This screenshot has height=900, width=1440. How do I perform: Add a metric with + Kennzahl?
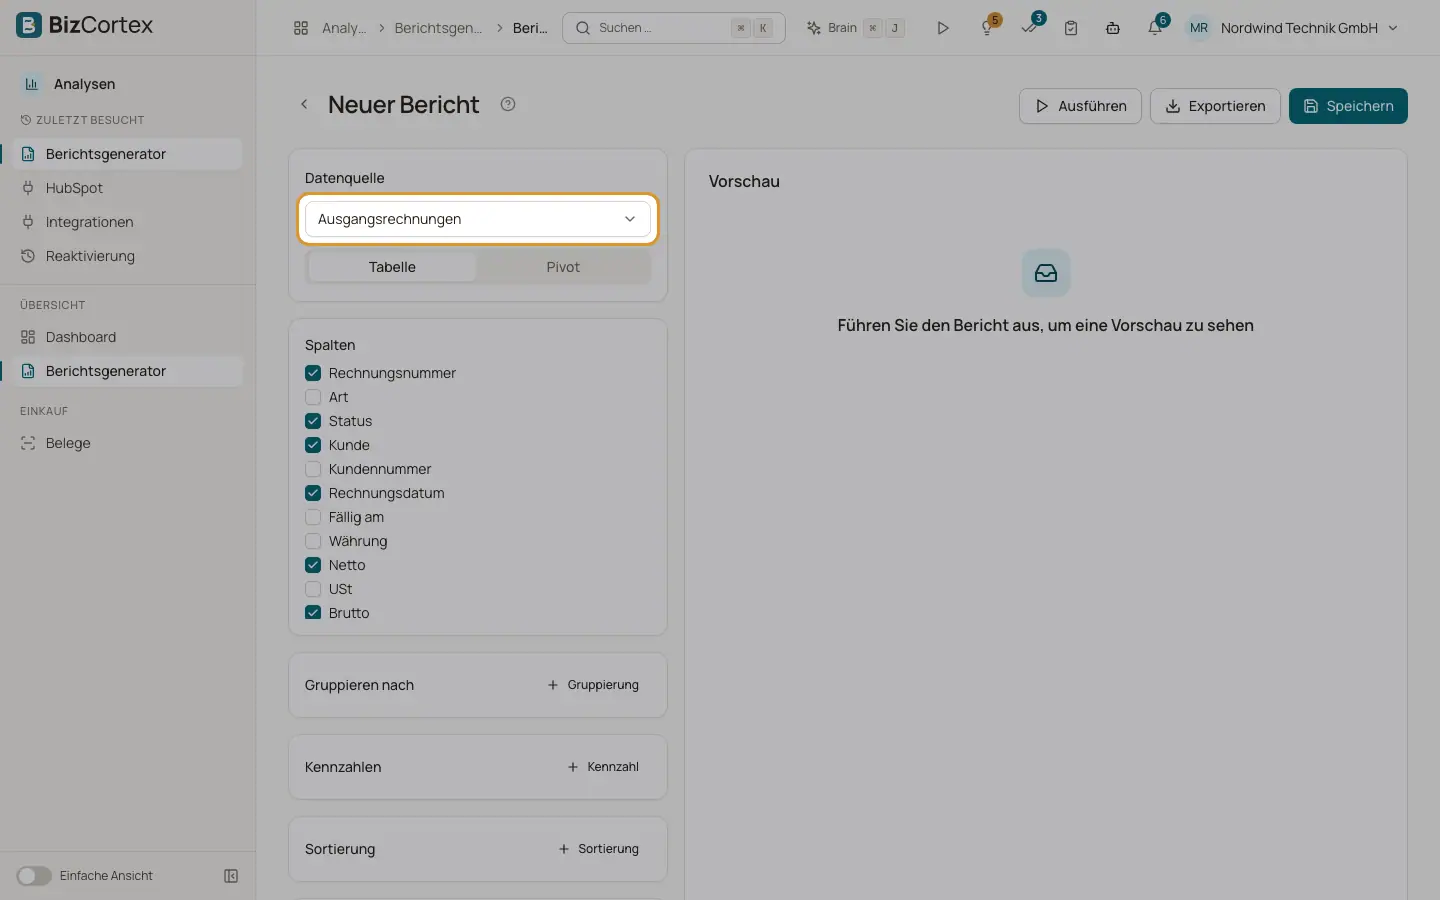click(603, 767)
